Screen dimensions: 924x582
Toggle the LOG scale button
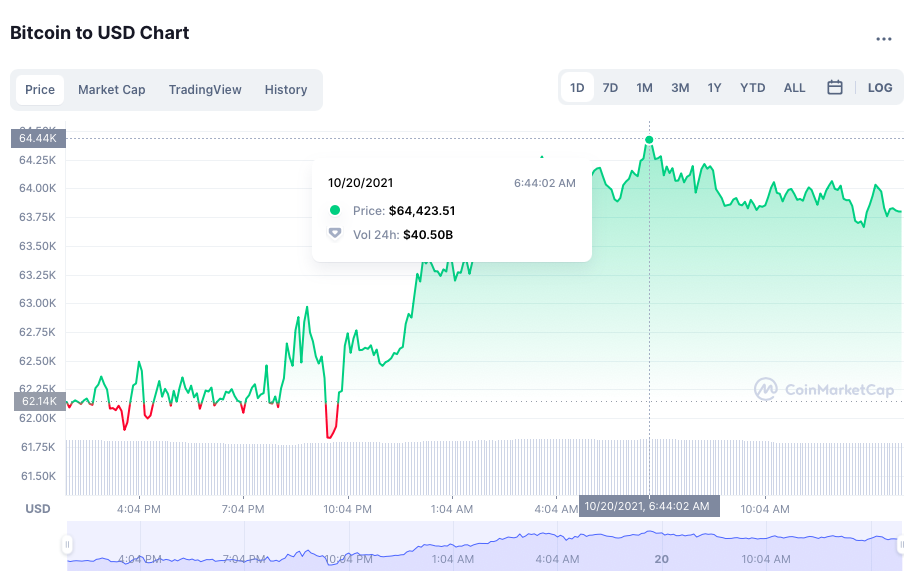(x=880, y=88)
